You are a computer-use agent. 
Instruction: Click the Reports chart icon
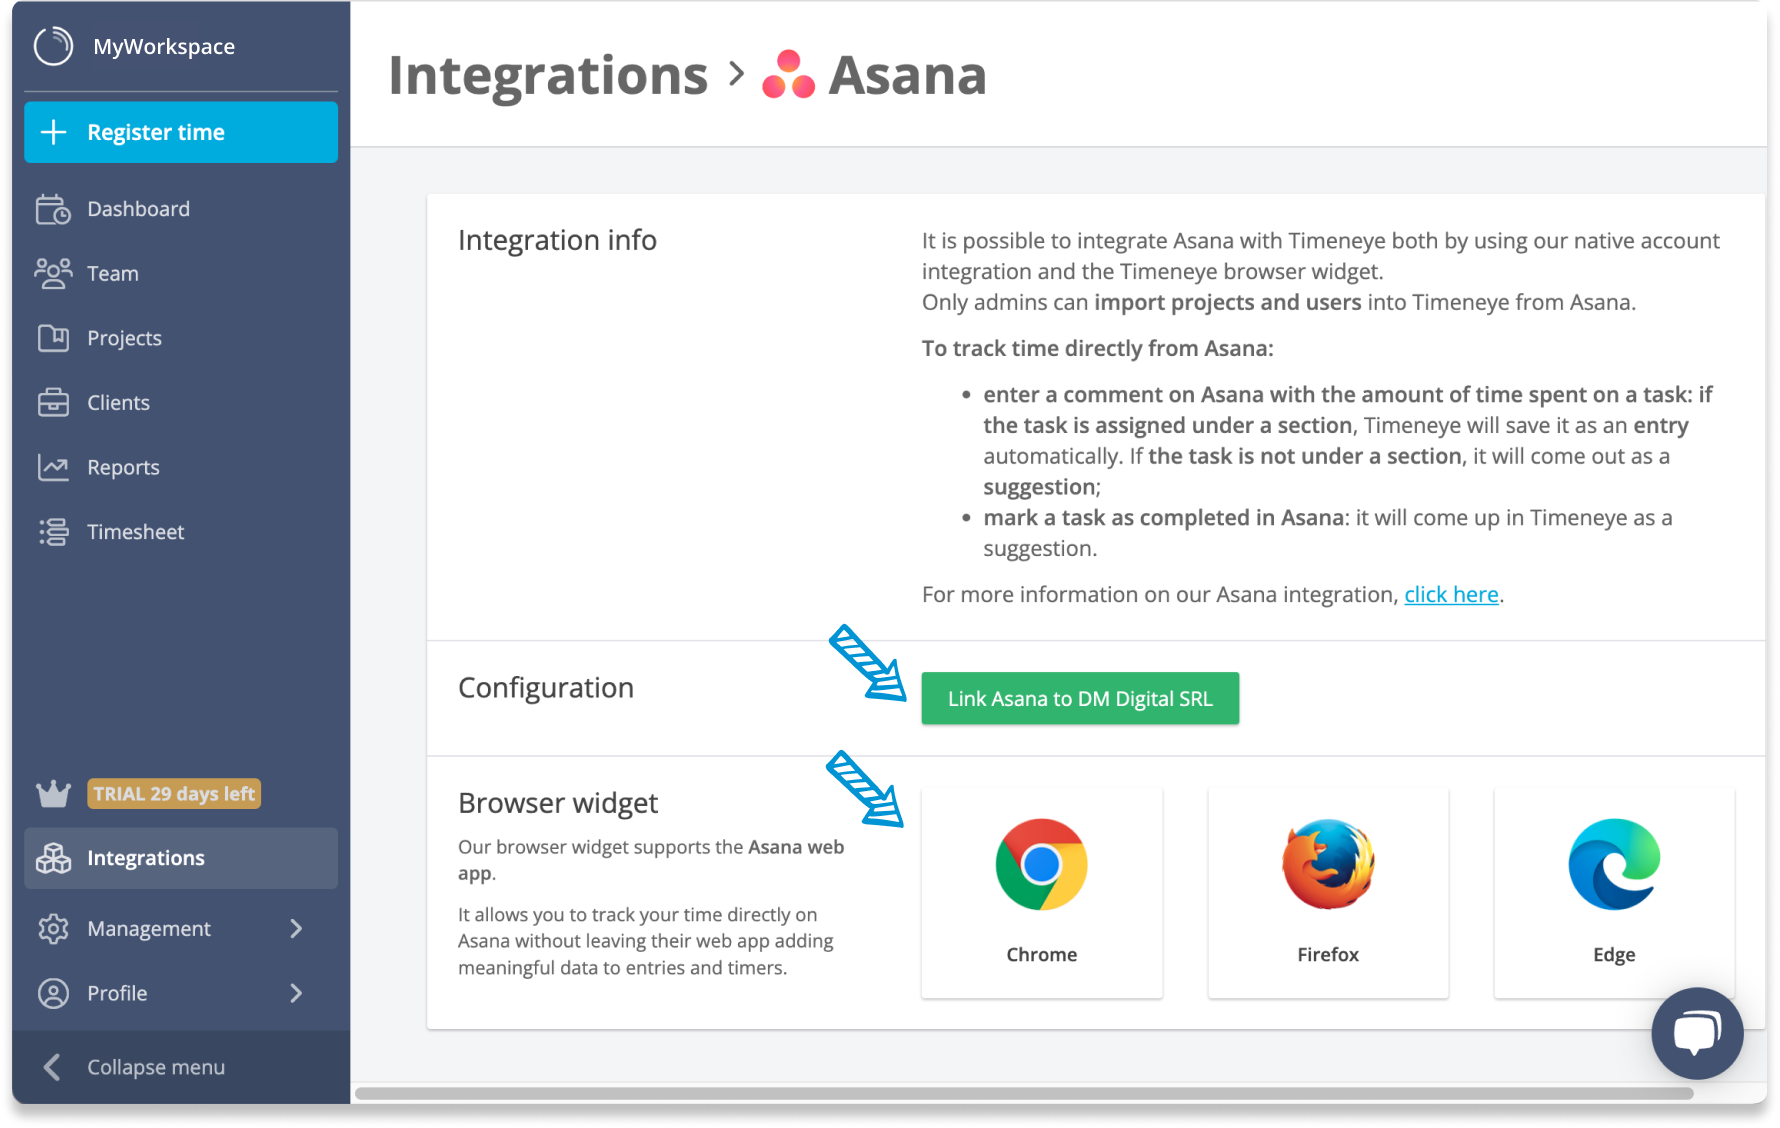pyautogui.click(x=53, y=467)
